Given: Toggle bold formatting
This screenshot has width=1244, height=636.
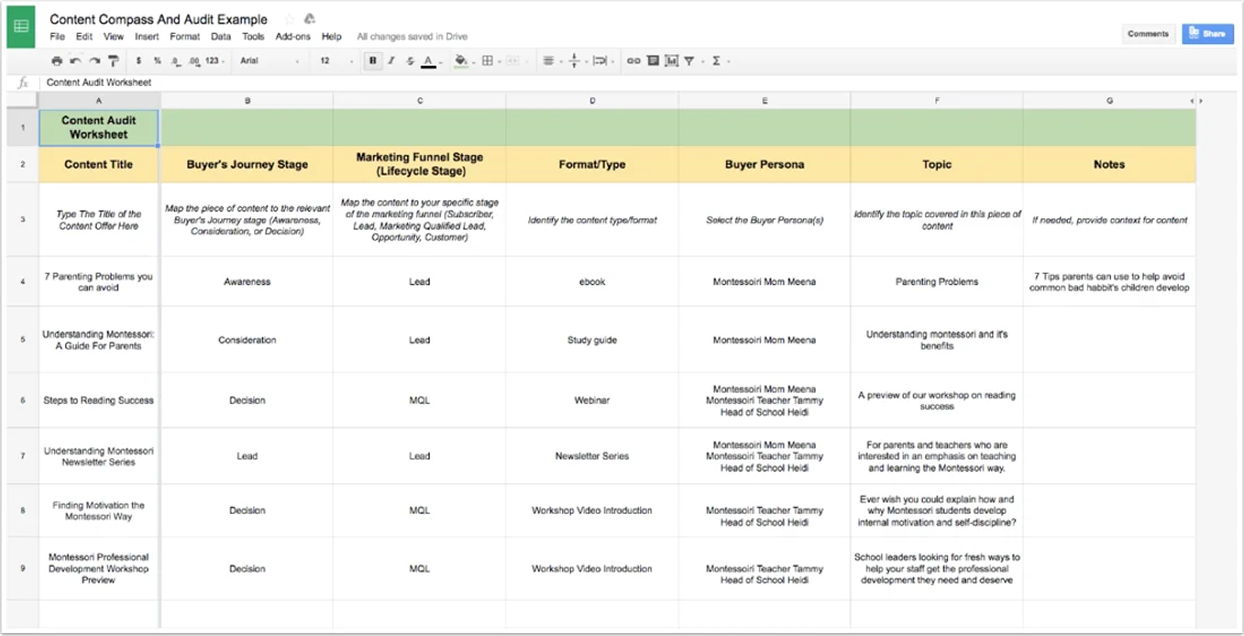Looking at the screenshot, I should pyautogui.click(x=373, y=61).
